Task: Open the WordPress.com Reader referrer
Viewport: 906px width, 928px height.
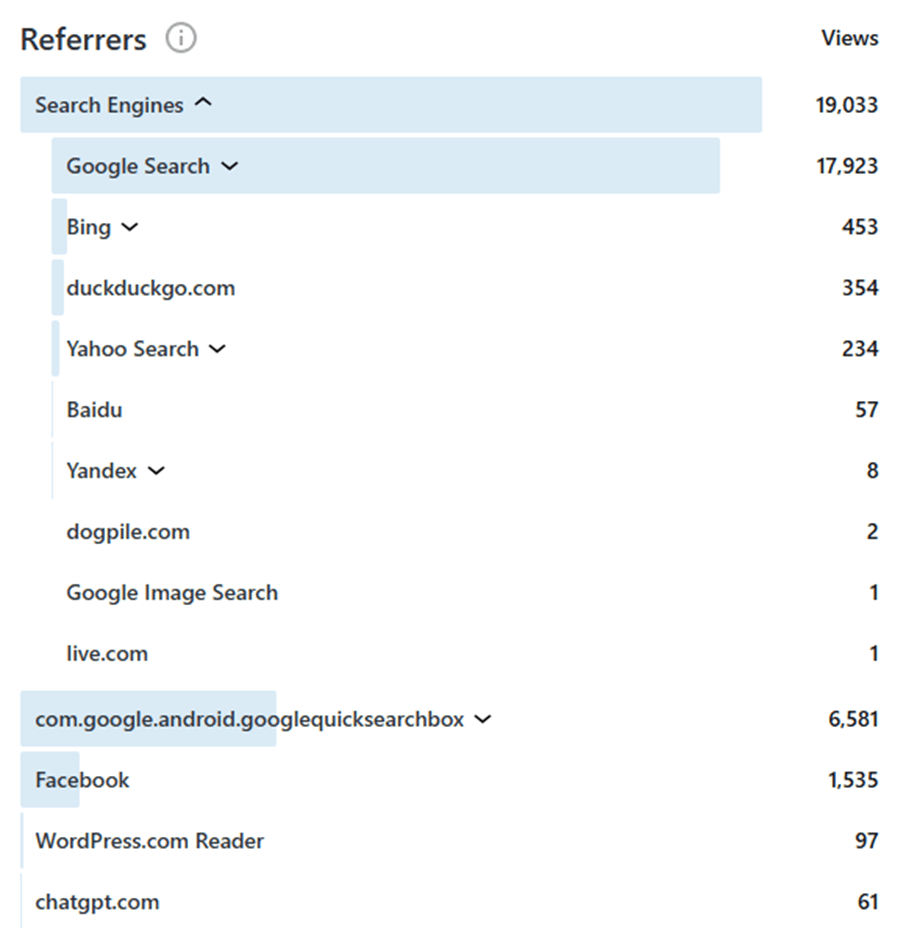Action: tap(149, 841)
